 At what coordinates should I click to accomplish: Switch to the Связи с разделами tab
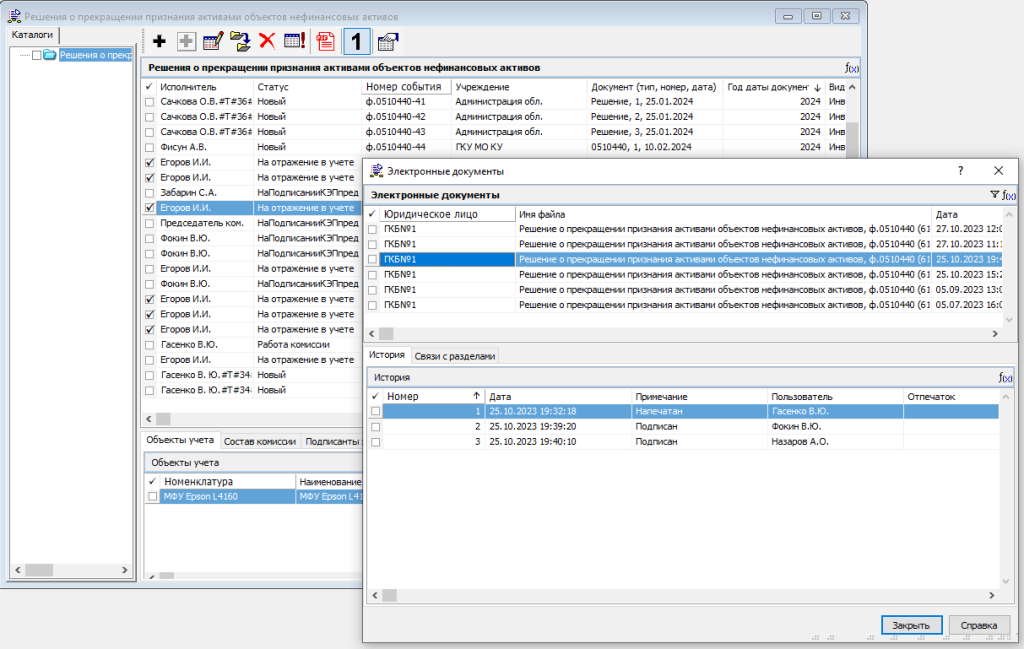455,356
